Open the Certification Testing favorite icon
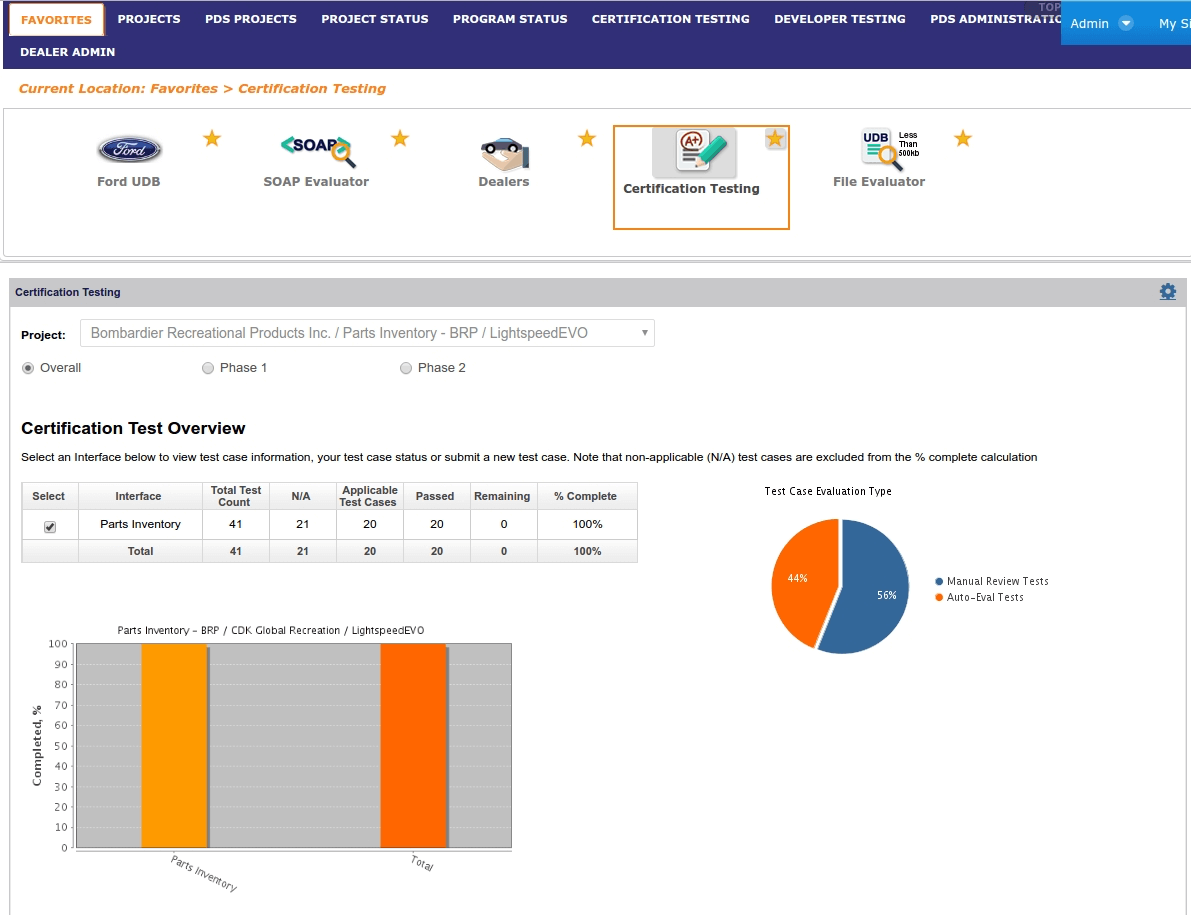The width and height of the screenshot is (1191, 915). click(694, 153)
